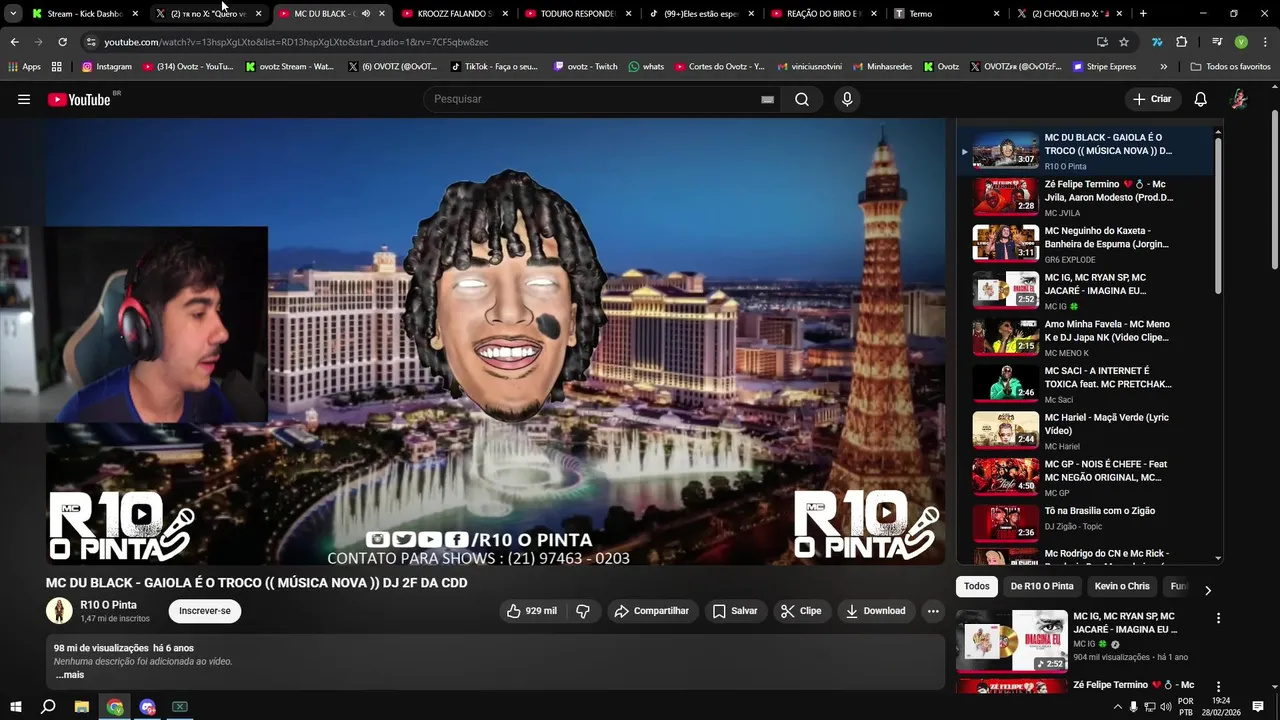Share the video via Compartilhar
The width and height of the screenshot is (1280, 720).
pyautogui.click(x=651, y=611)
